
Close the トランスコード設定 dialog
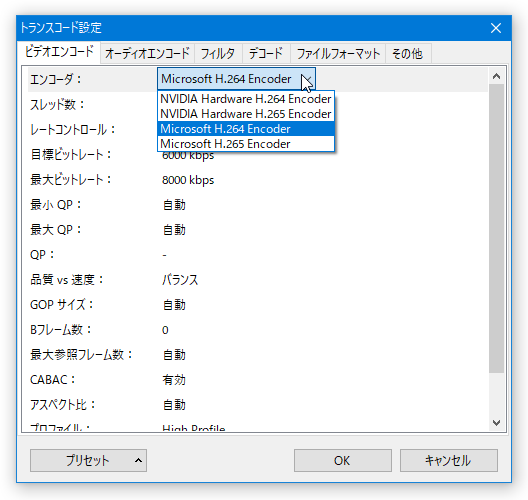click(x=496, y=28)
